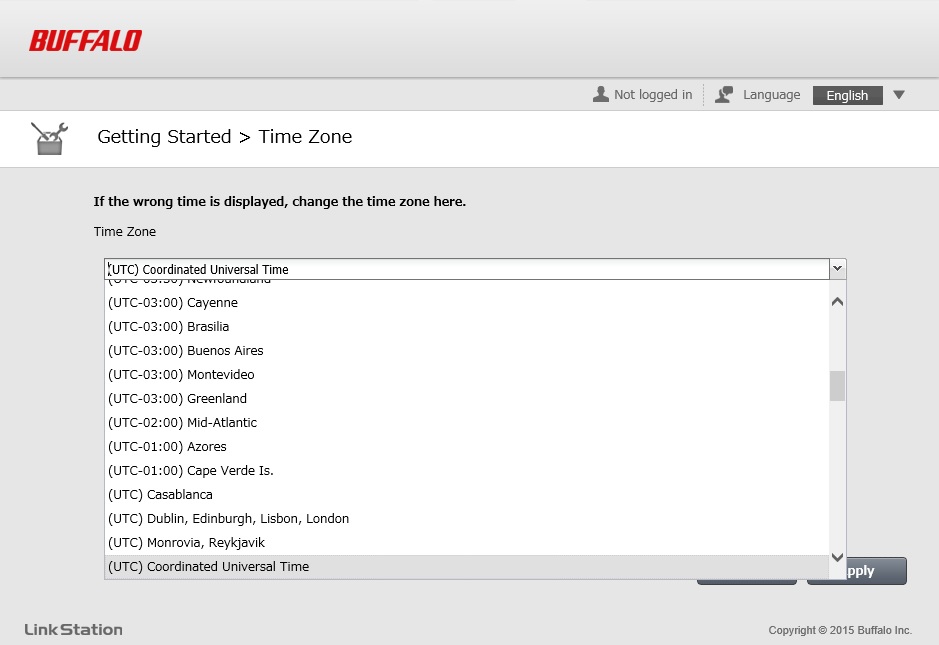Select (UTC-03:00) Cayenne time zone
This screenshot has height=645, width=939.
click(172, 303)
